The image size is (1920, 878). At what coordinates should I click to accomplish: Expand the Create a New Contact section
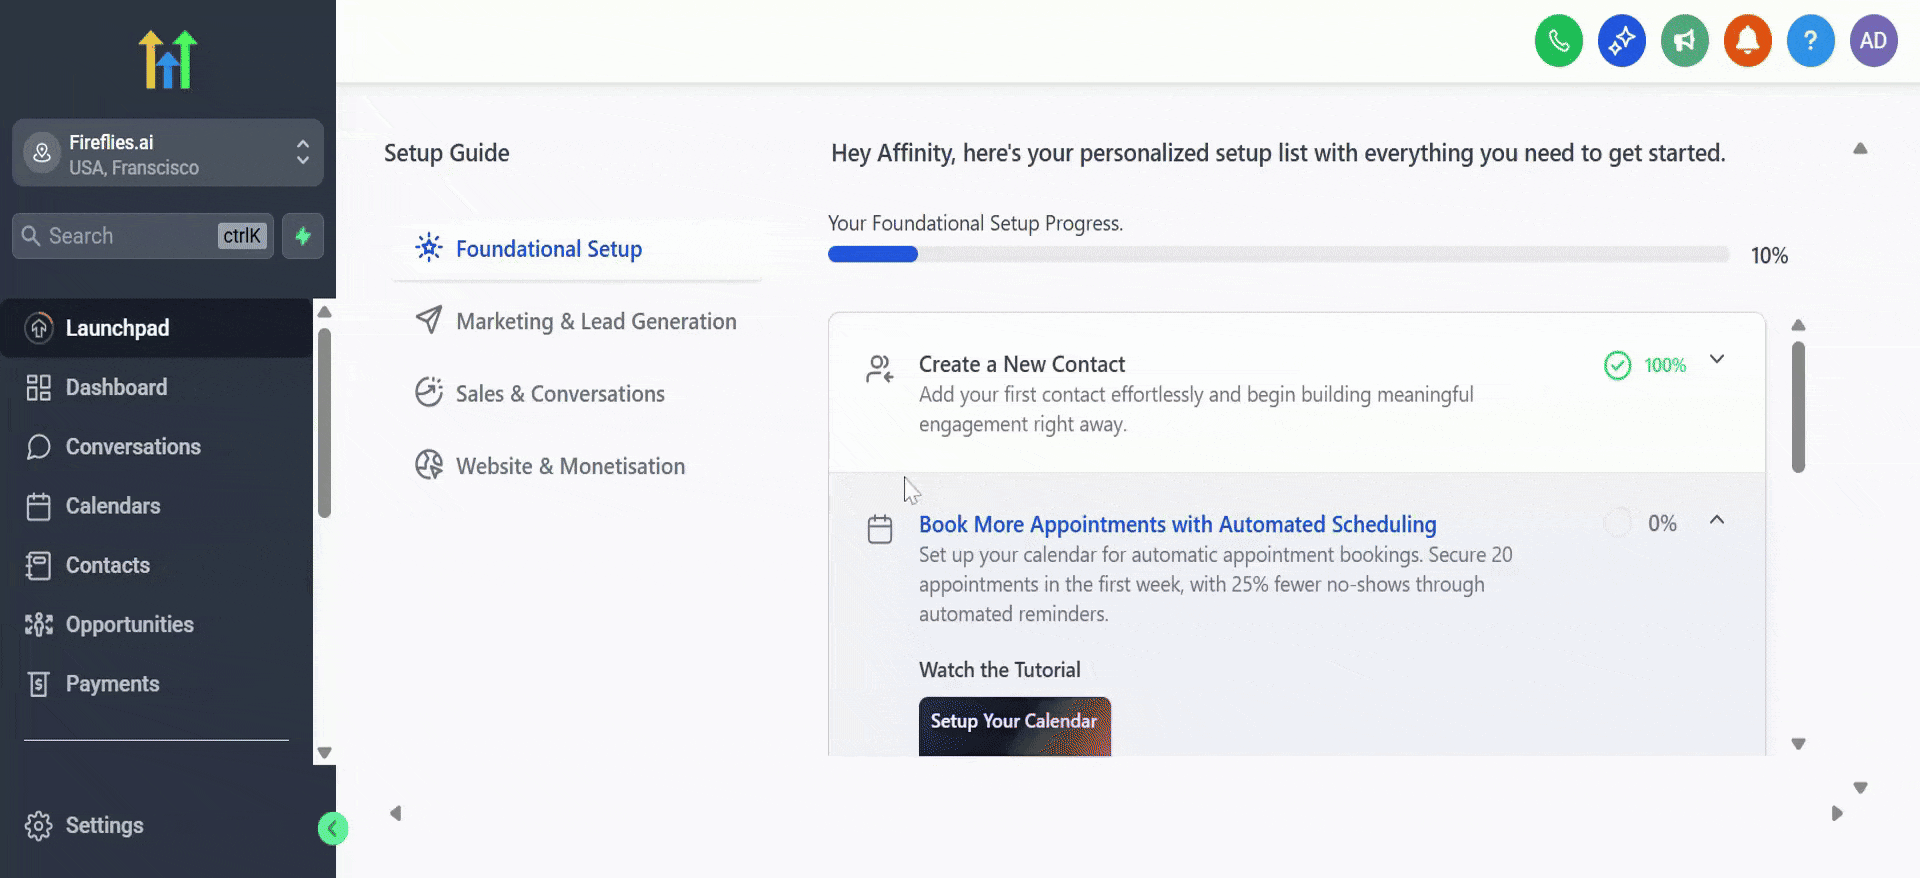1716,360
